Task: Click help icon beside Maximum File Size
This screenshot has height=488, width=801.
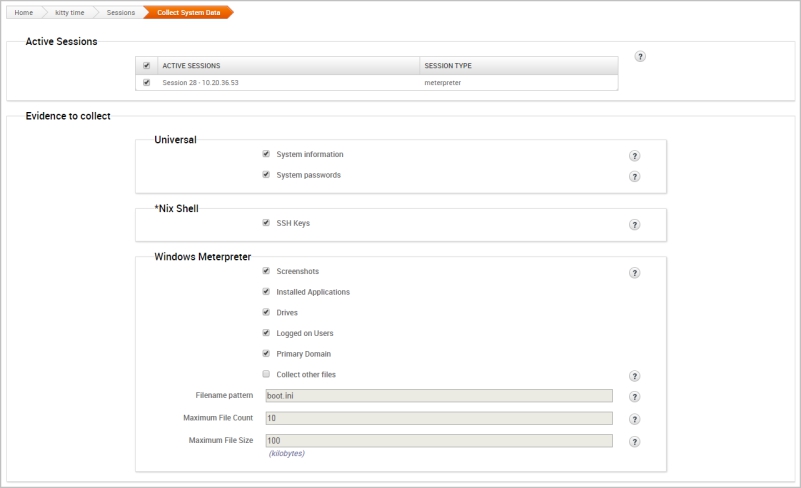Action: [634, 441]
